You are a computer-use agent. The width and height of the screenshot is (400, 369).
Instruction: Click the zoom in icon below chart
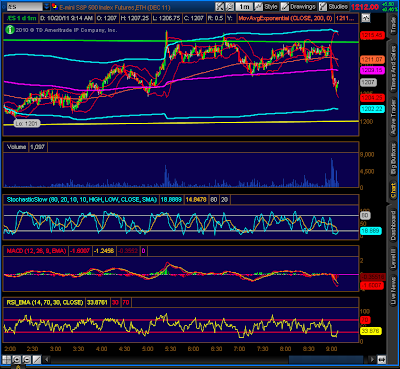tap(16, 360)
